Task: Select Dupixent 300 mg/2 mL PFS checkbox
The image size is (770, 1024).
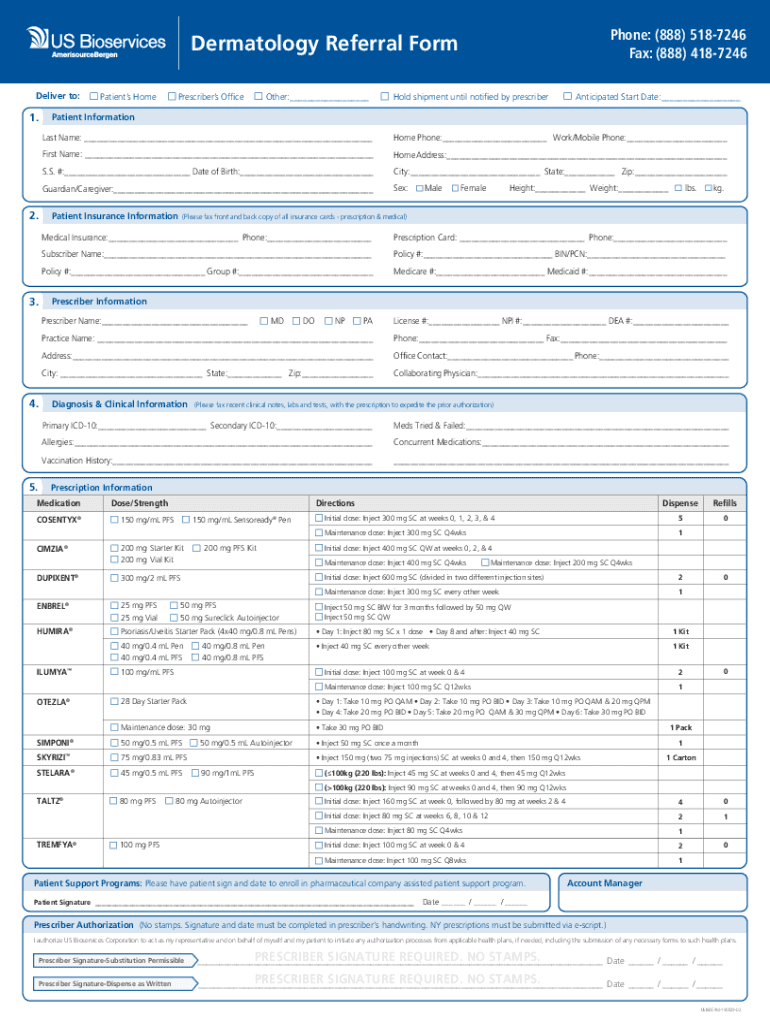Action: click(x=115, y=578)
